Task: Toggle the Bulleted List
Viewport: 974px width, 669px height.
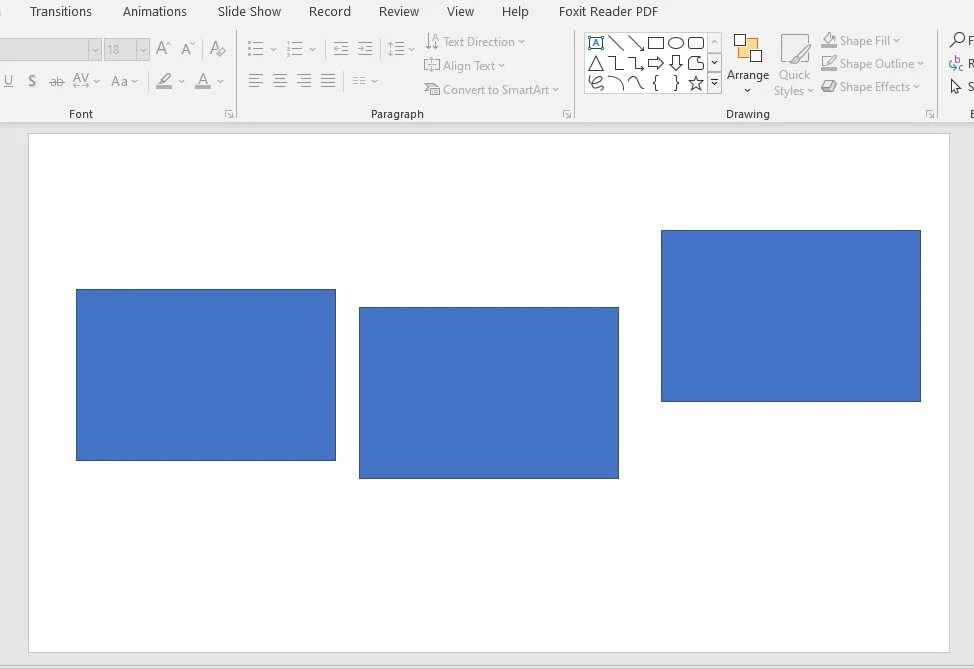Action: 257,47
